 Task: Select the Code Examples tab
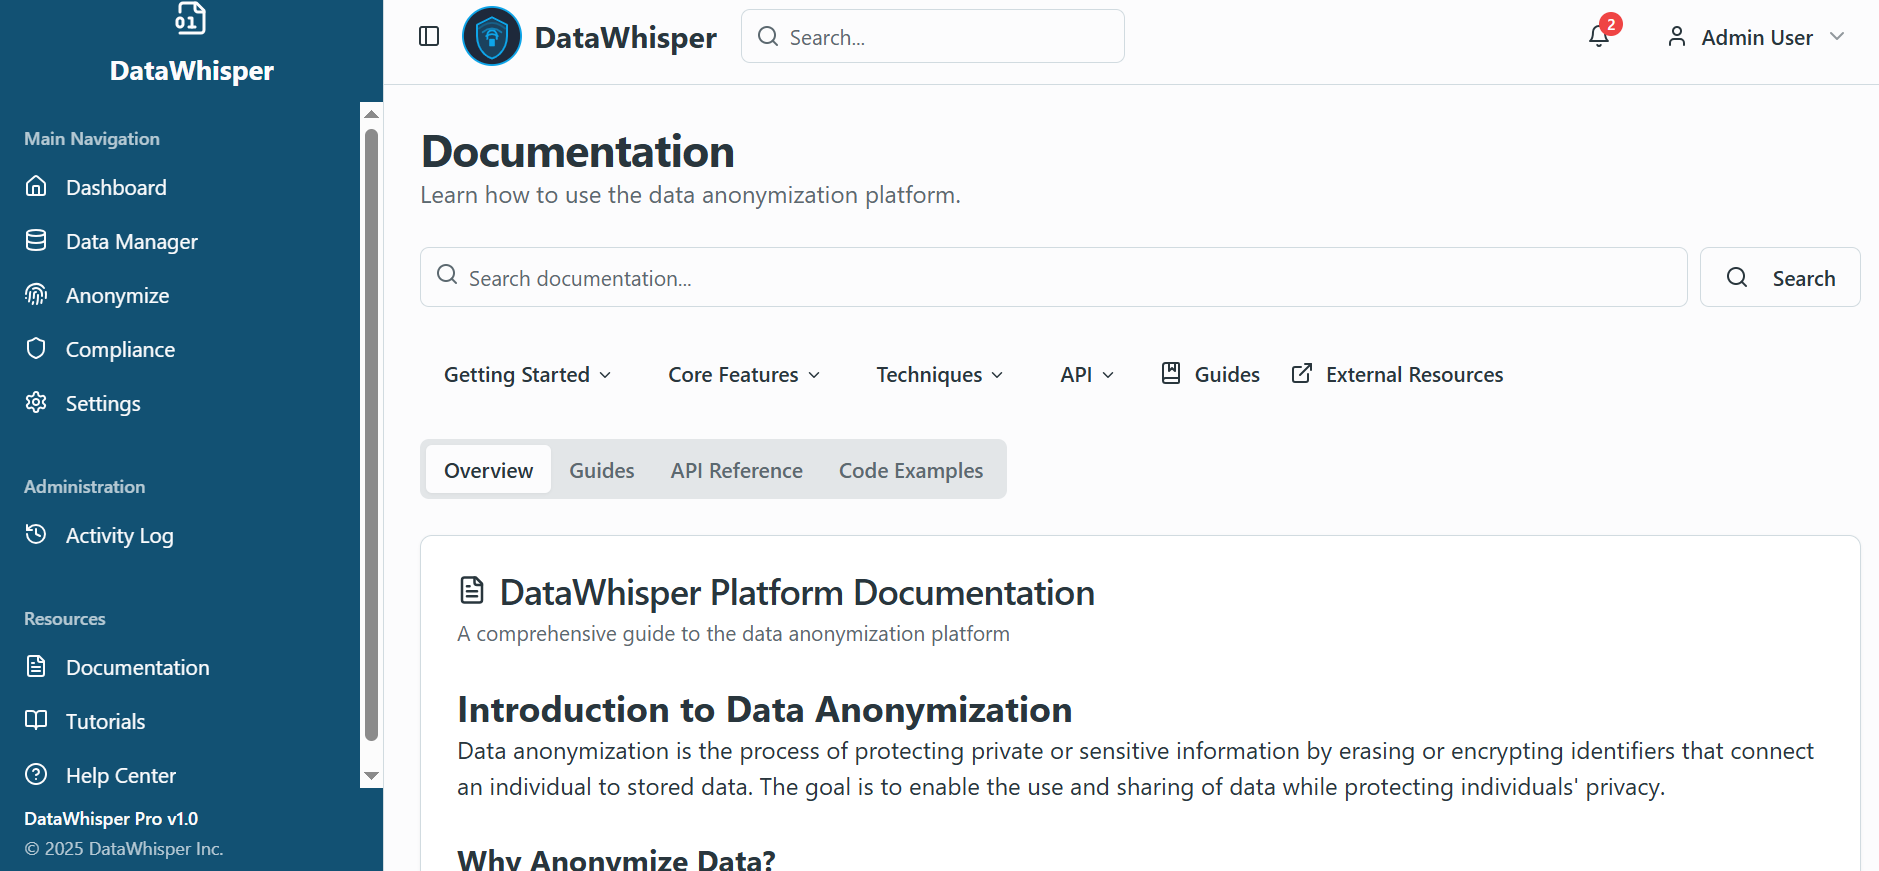coord(910,471)
